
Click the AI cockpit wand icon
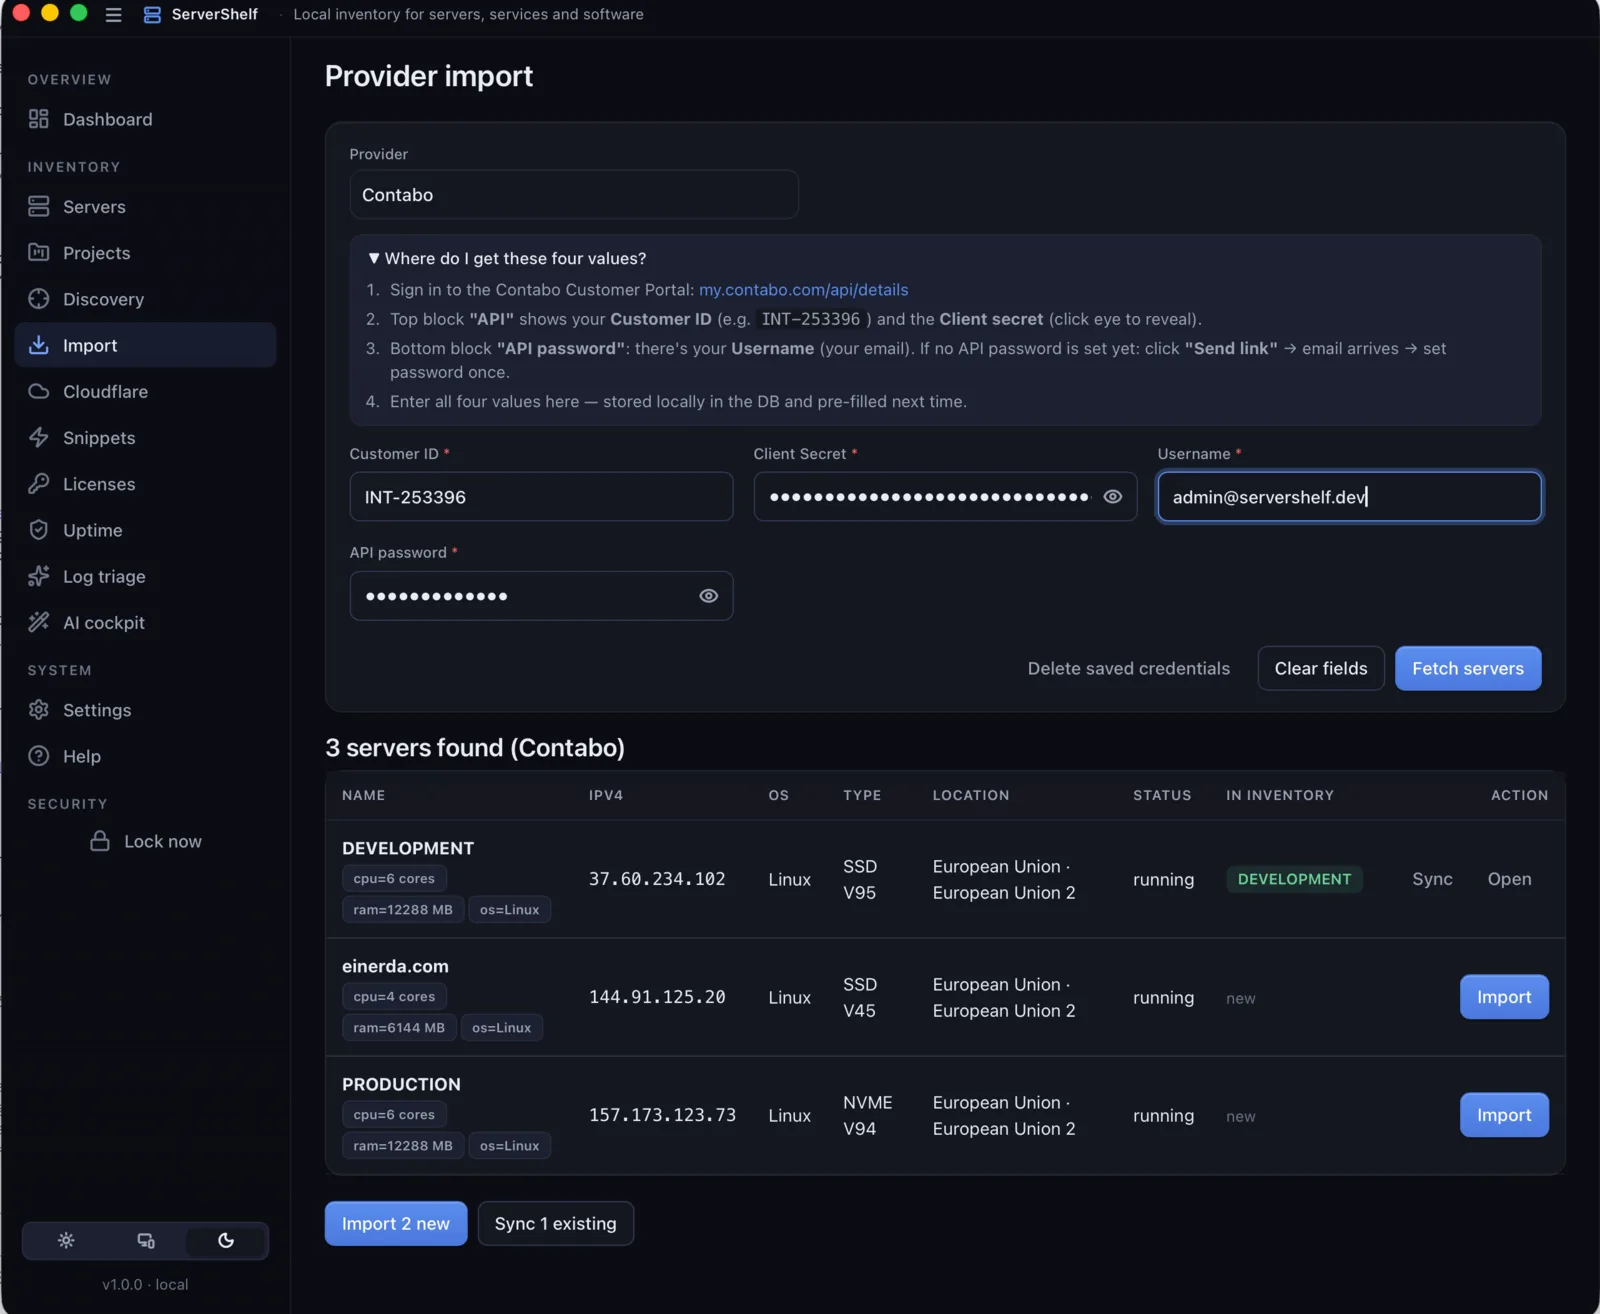click(39, 622)
